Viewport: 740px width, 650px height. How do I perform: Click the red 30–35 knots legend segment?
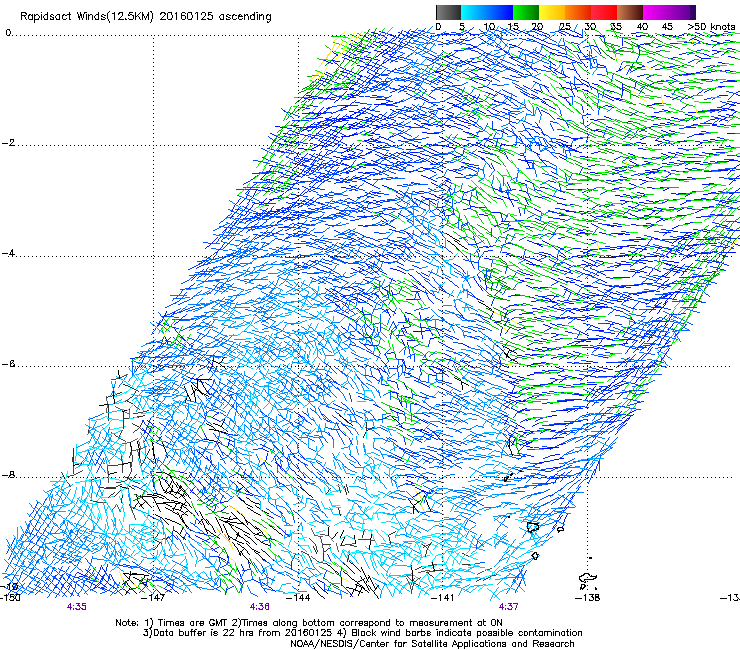[604, 12]
